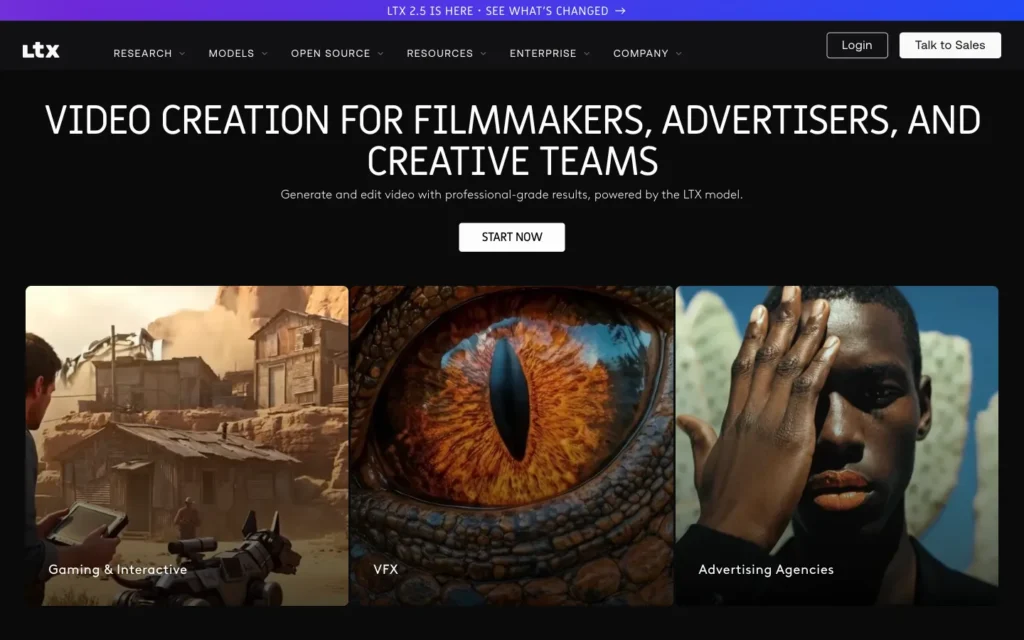The image size is (1024, 640).
Task: Expand the chevron next to Resources
Action: (483, 54)
